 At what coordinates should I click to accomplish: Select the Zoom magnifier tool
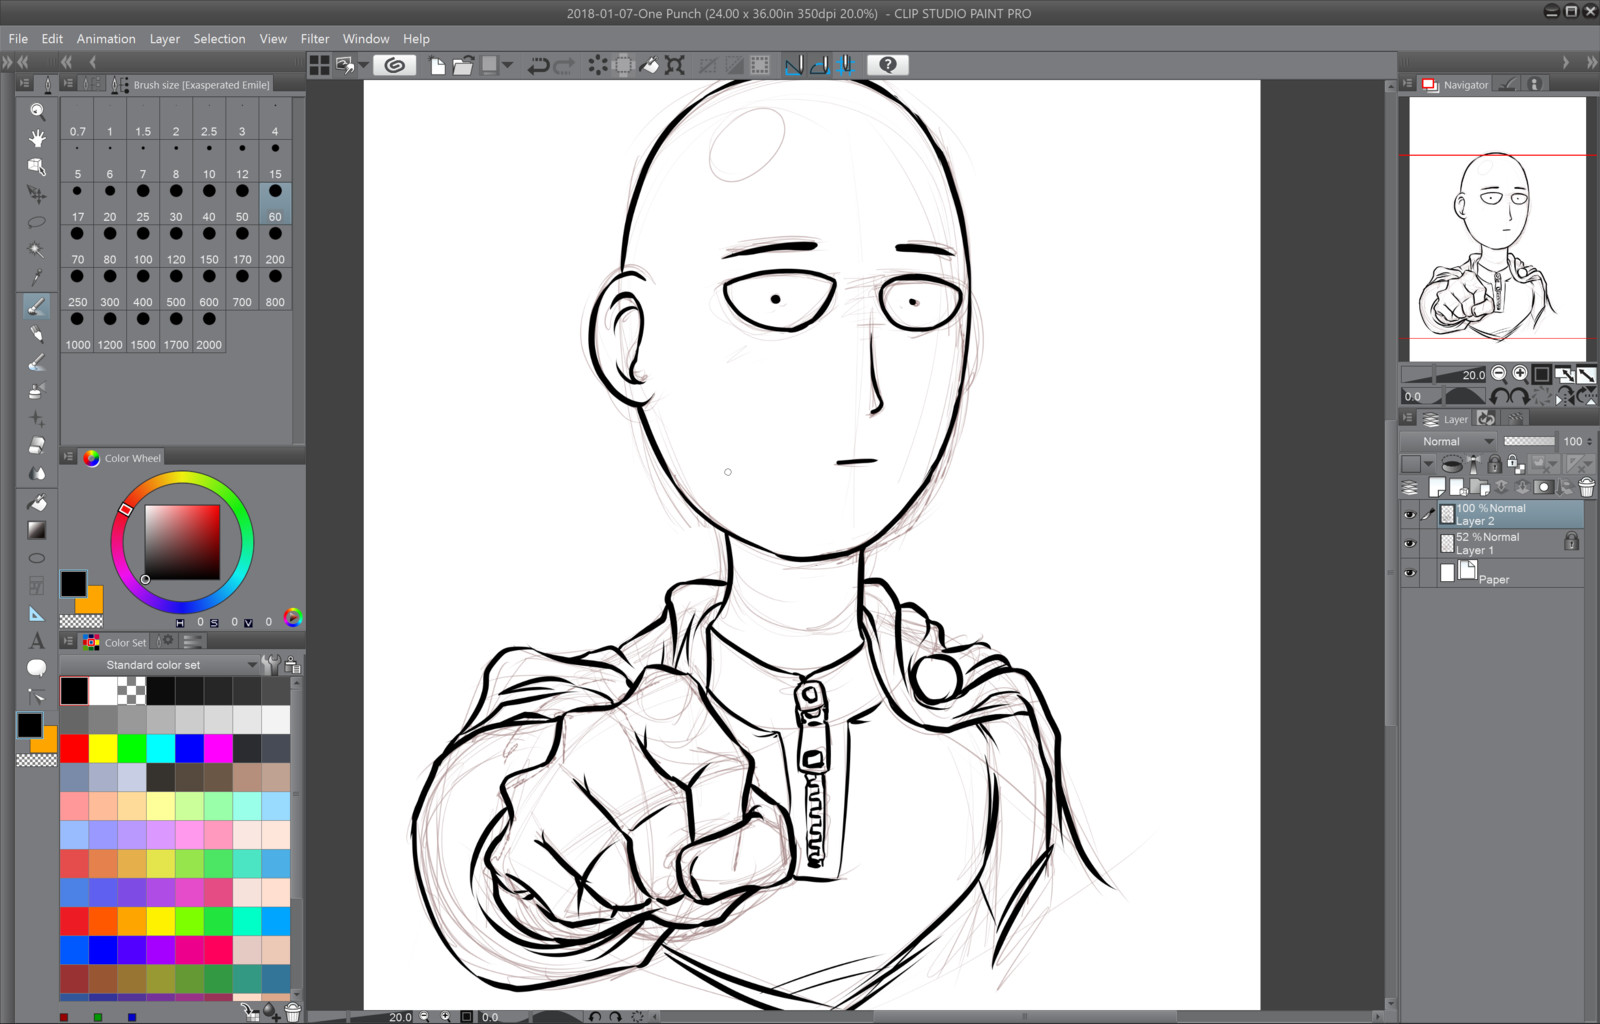click(x=37, y=111)
